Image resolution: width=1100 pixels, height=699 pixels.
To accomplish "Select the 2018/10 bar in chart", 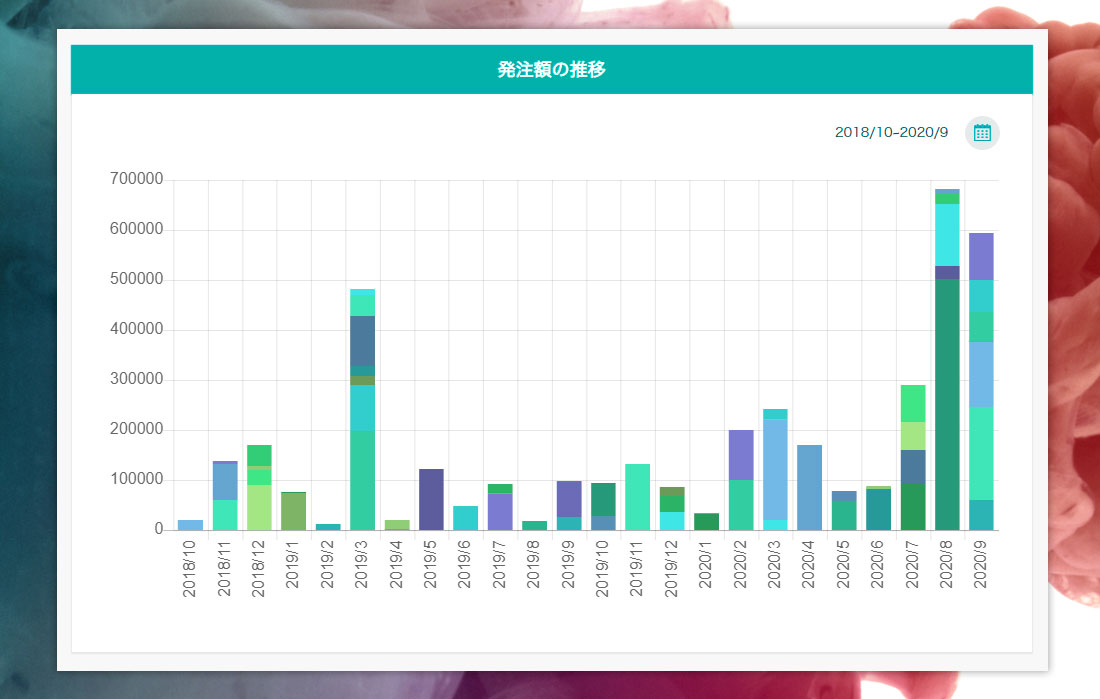I will pyautogui.click(x=190, y=525).
